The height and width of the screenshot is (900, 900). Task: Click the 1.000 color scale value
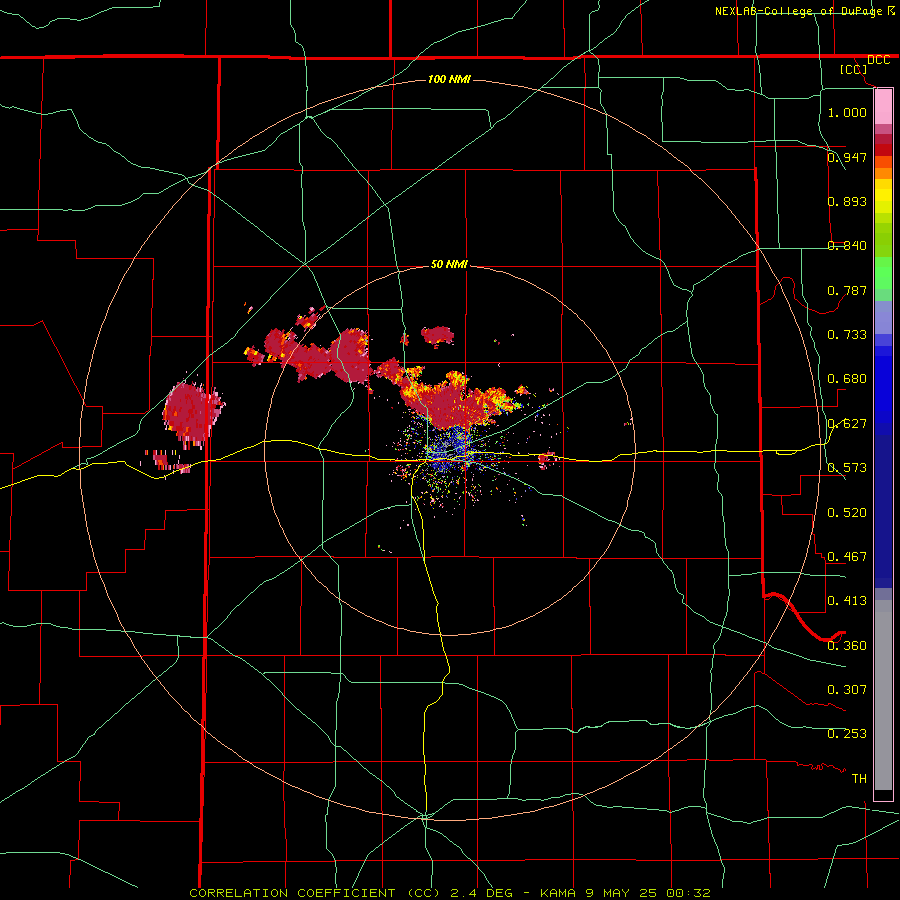[847, 112]
